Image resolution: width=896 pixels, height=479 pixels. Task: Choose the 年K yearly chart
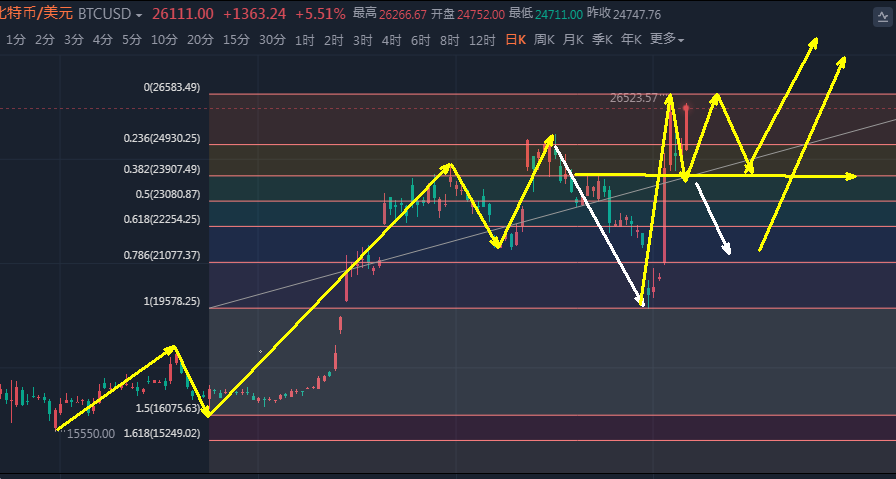(631, 39)
